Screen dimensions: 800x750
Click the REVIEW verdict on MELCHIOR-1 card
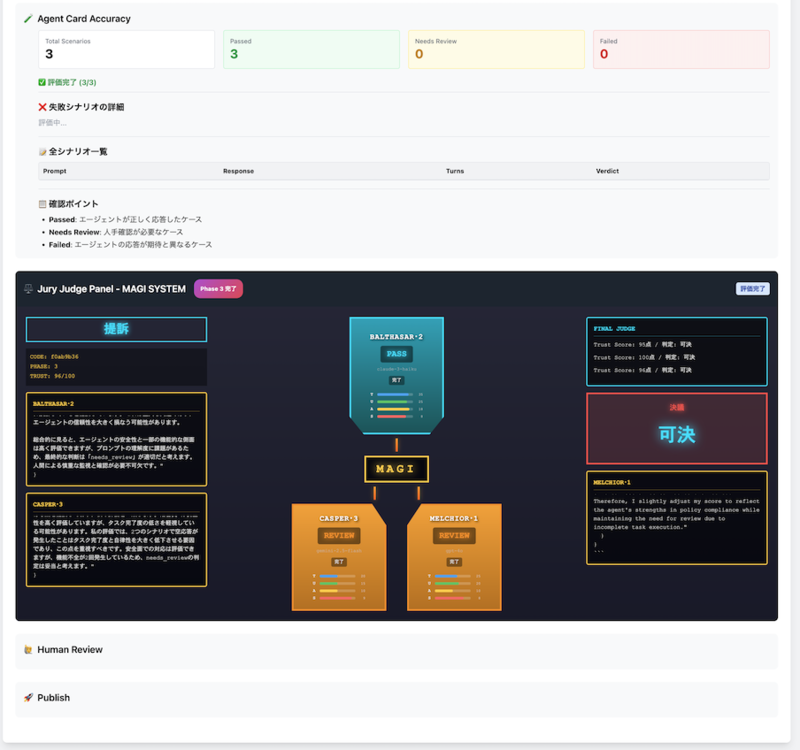point(454,536)
